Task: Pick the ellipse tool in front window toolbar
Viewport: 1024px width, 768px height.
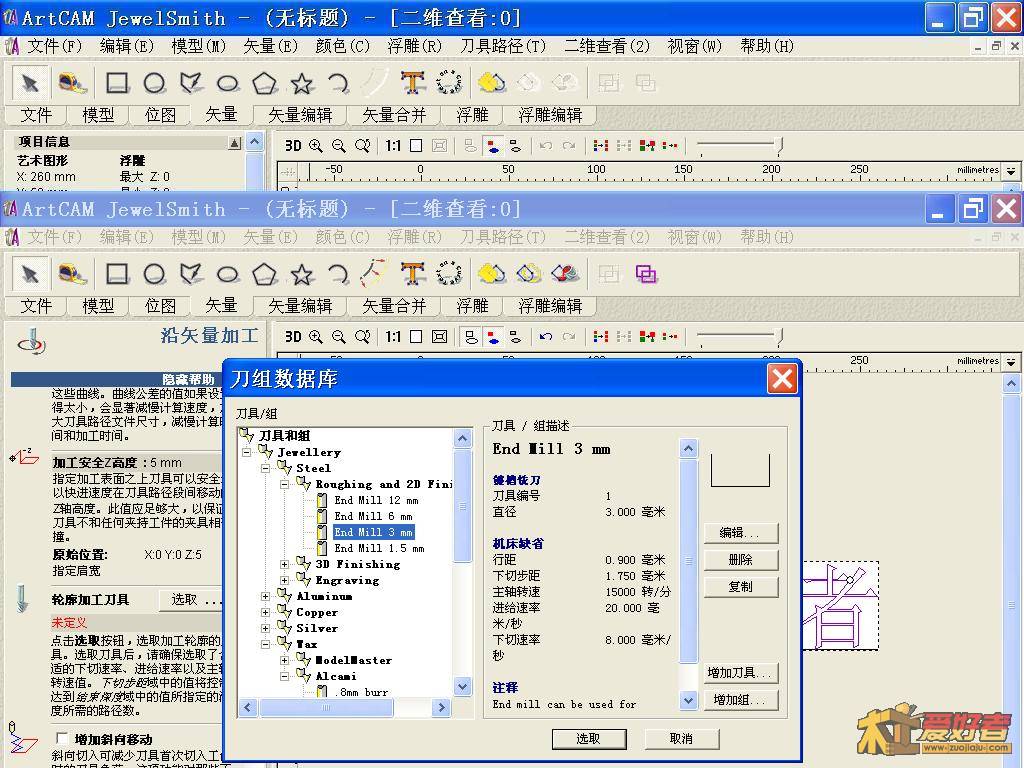Action: pyautogui.click(x=227, y=274)
